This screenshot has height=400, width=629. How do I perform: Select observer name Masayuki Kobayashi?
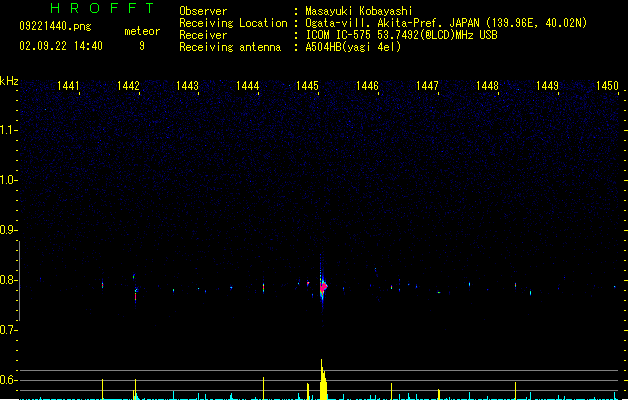coord(359,11)
